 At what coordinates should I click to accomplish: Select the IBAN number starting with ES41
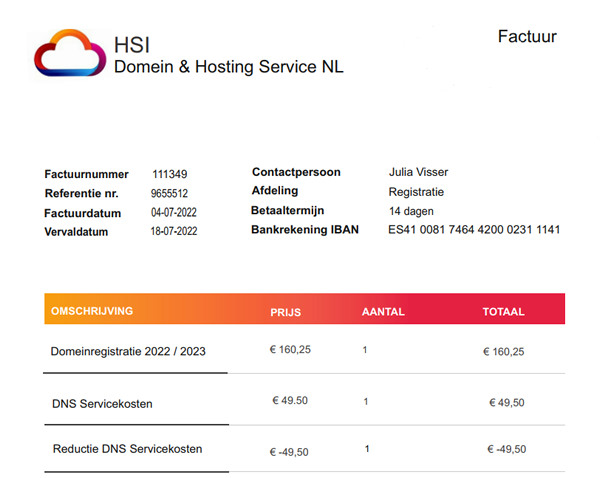coord(474,230)
